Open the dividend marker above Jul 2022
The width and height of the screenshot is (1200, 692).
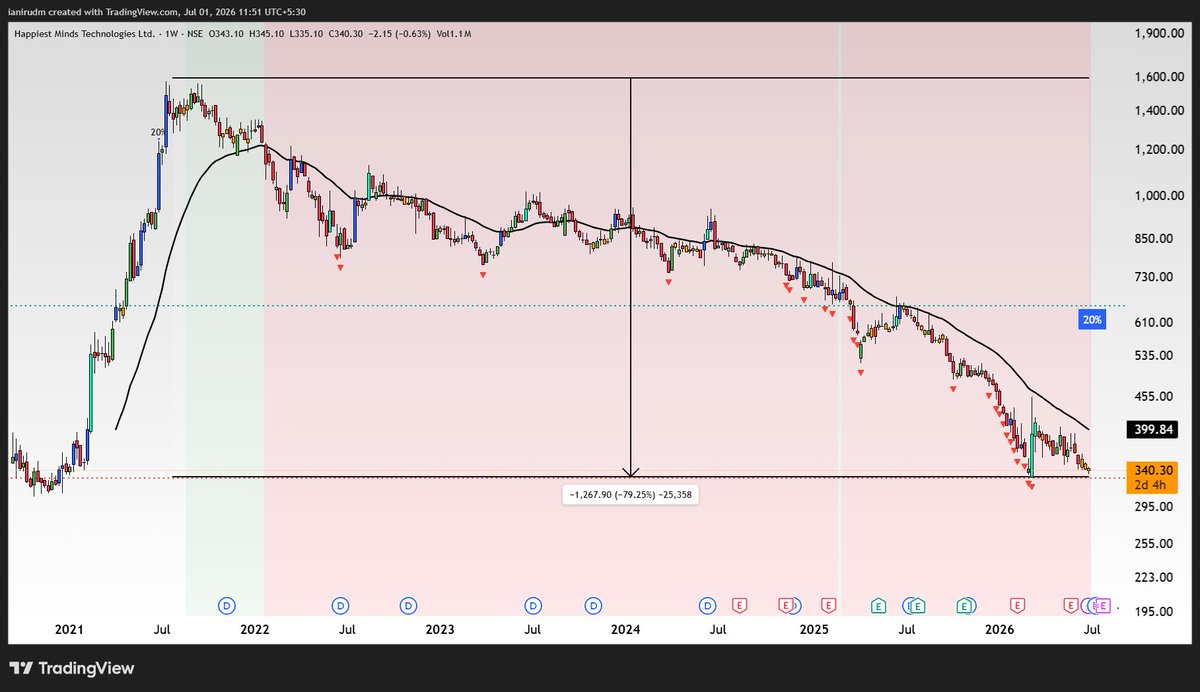click(341, 605)
